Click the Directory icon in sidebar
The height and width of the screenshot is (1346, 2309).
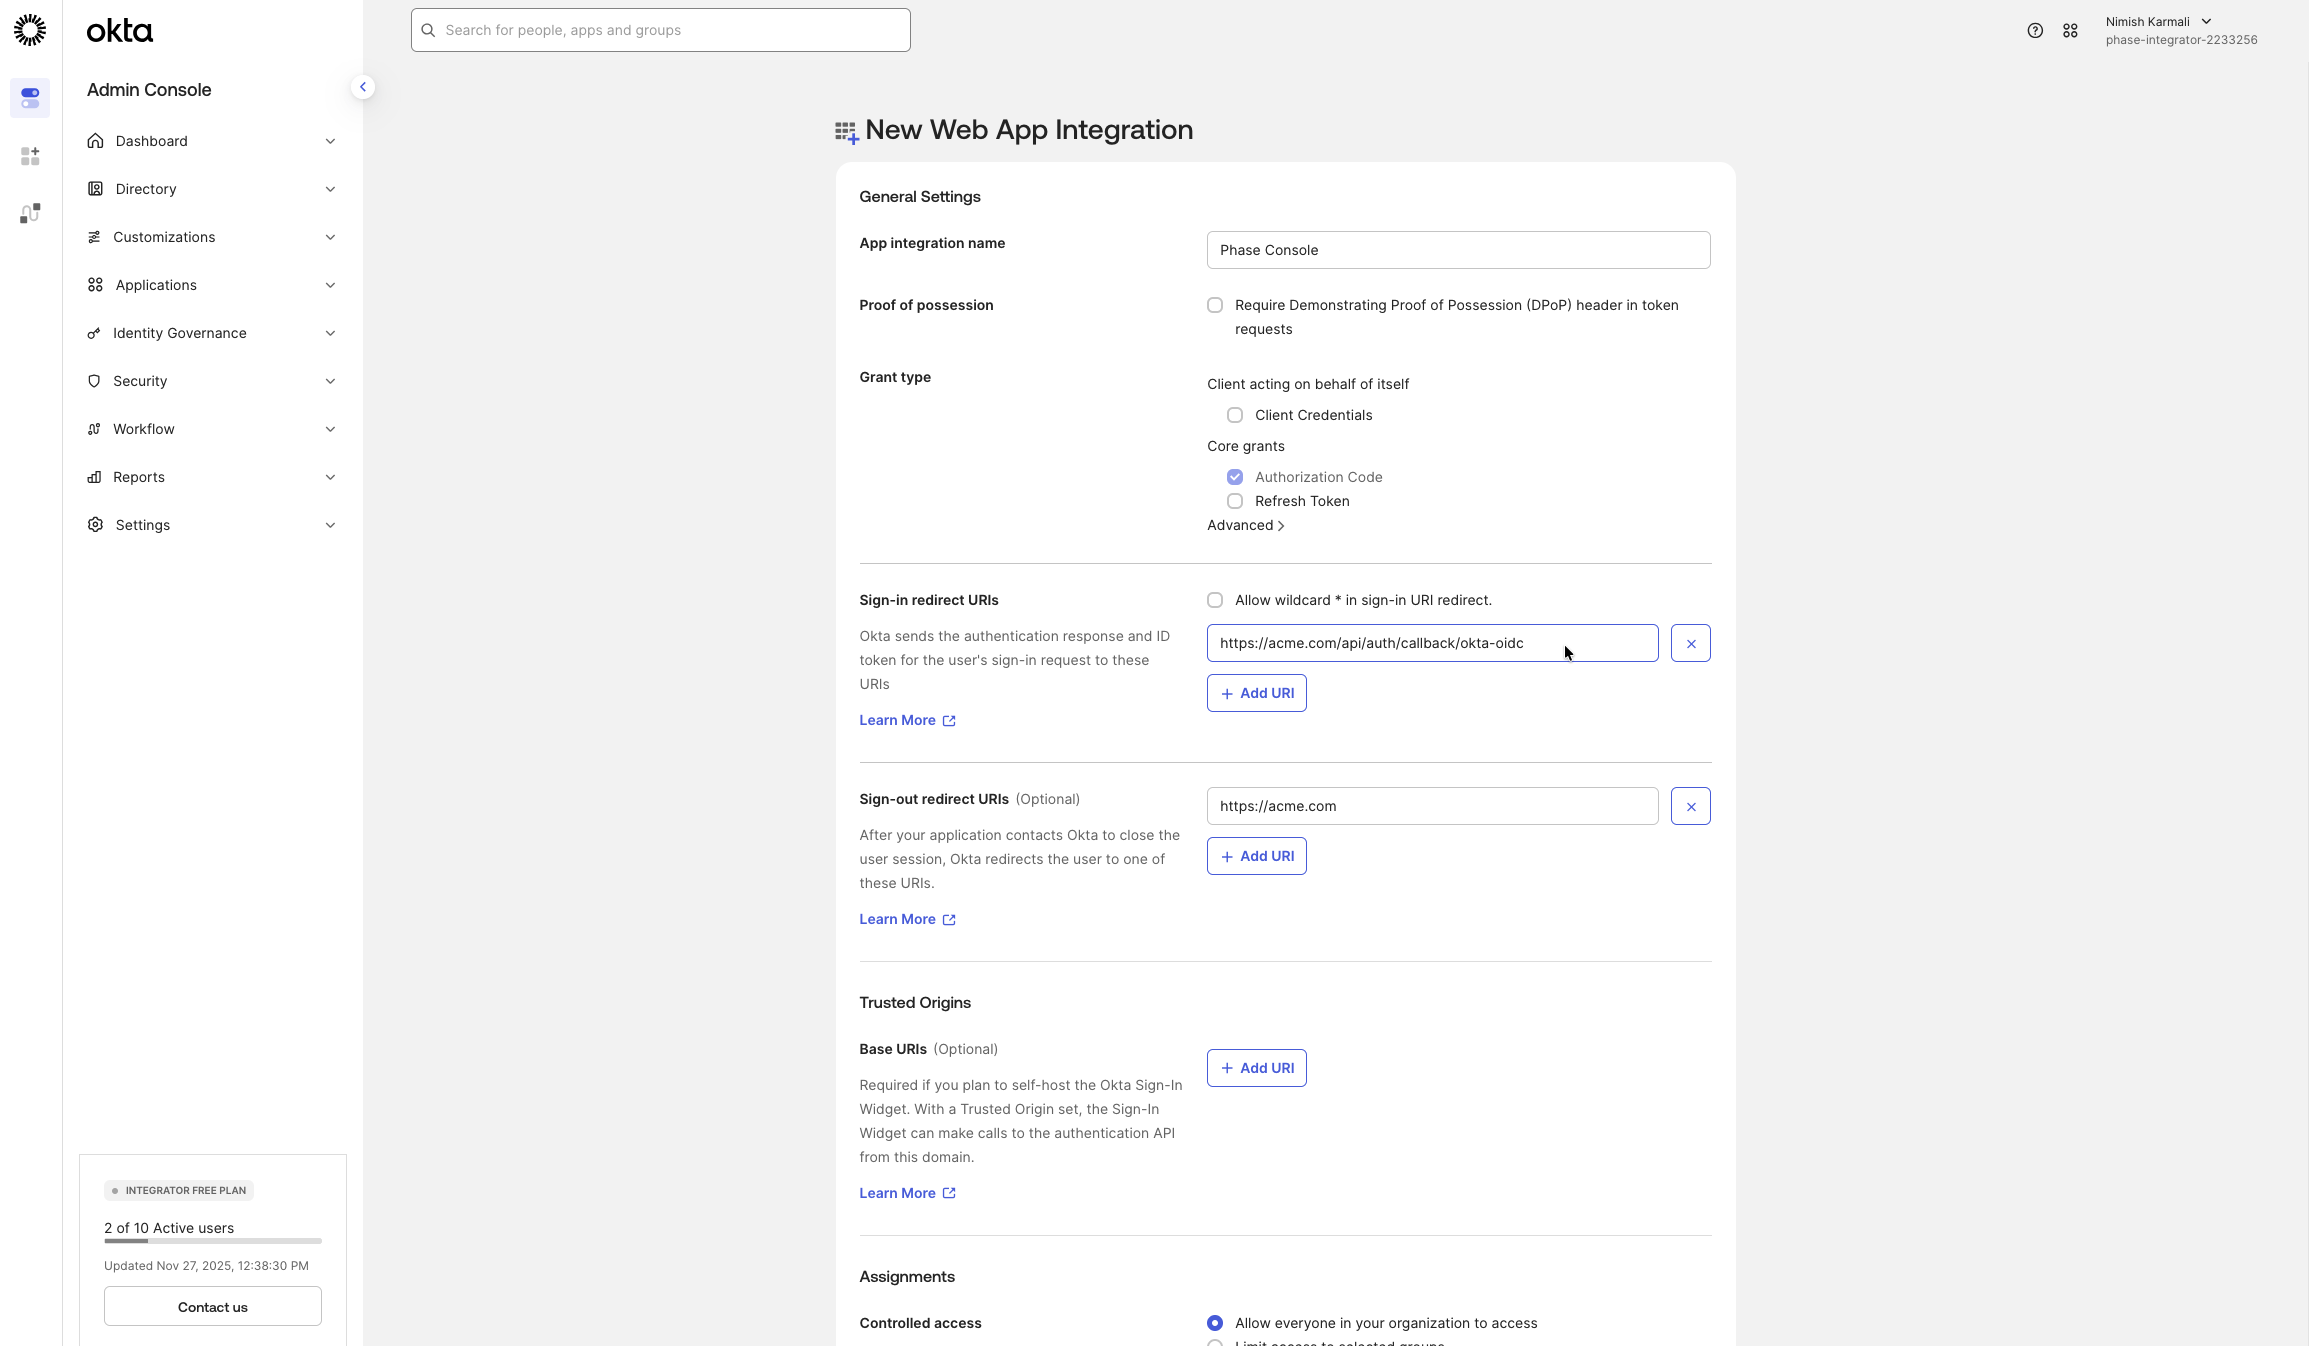coord(95,189)
